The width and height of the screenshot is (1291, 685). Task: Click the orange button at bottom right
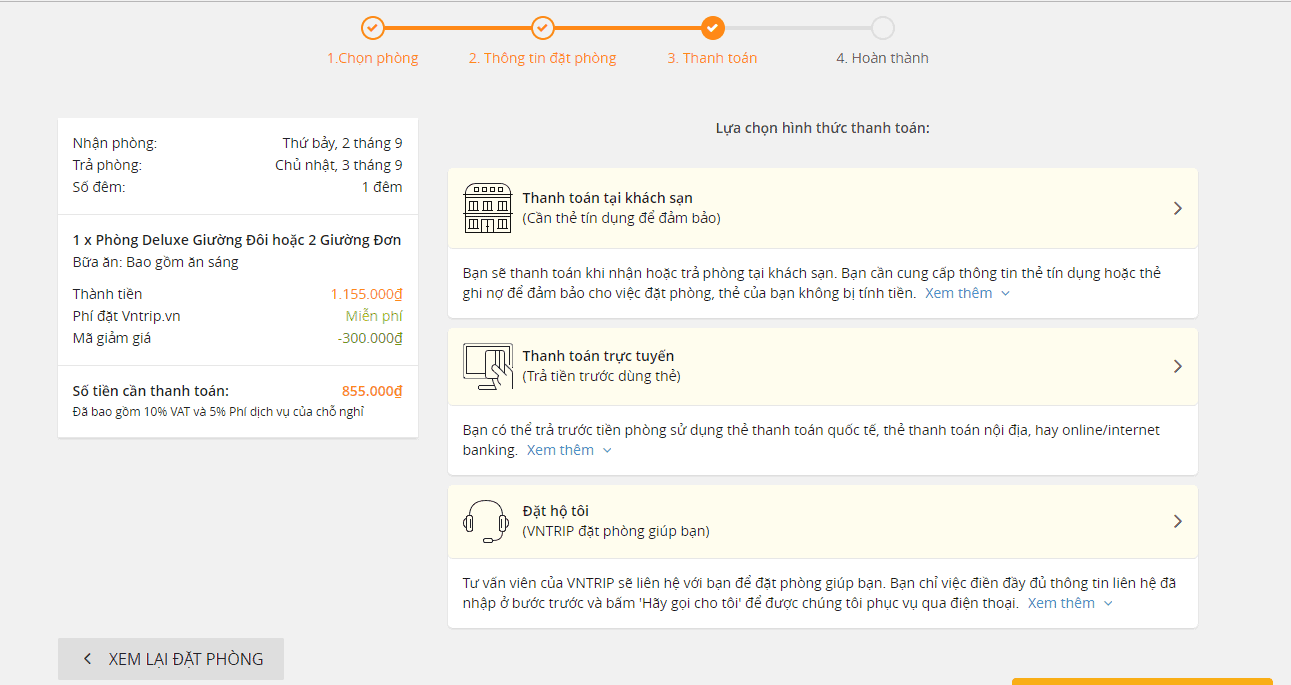tap(1142, 681)
